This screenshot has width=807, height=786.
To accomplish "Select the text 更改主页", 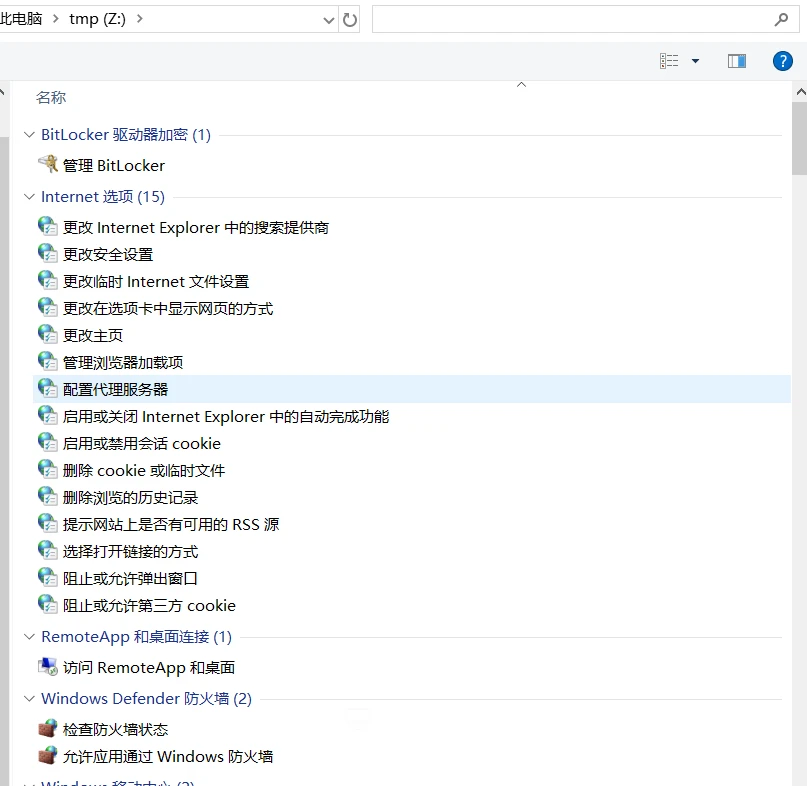I will click(93, 336).
